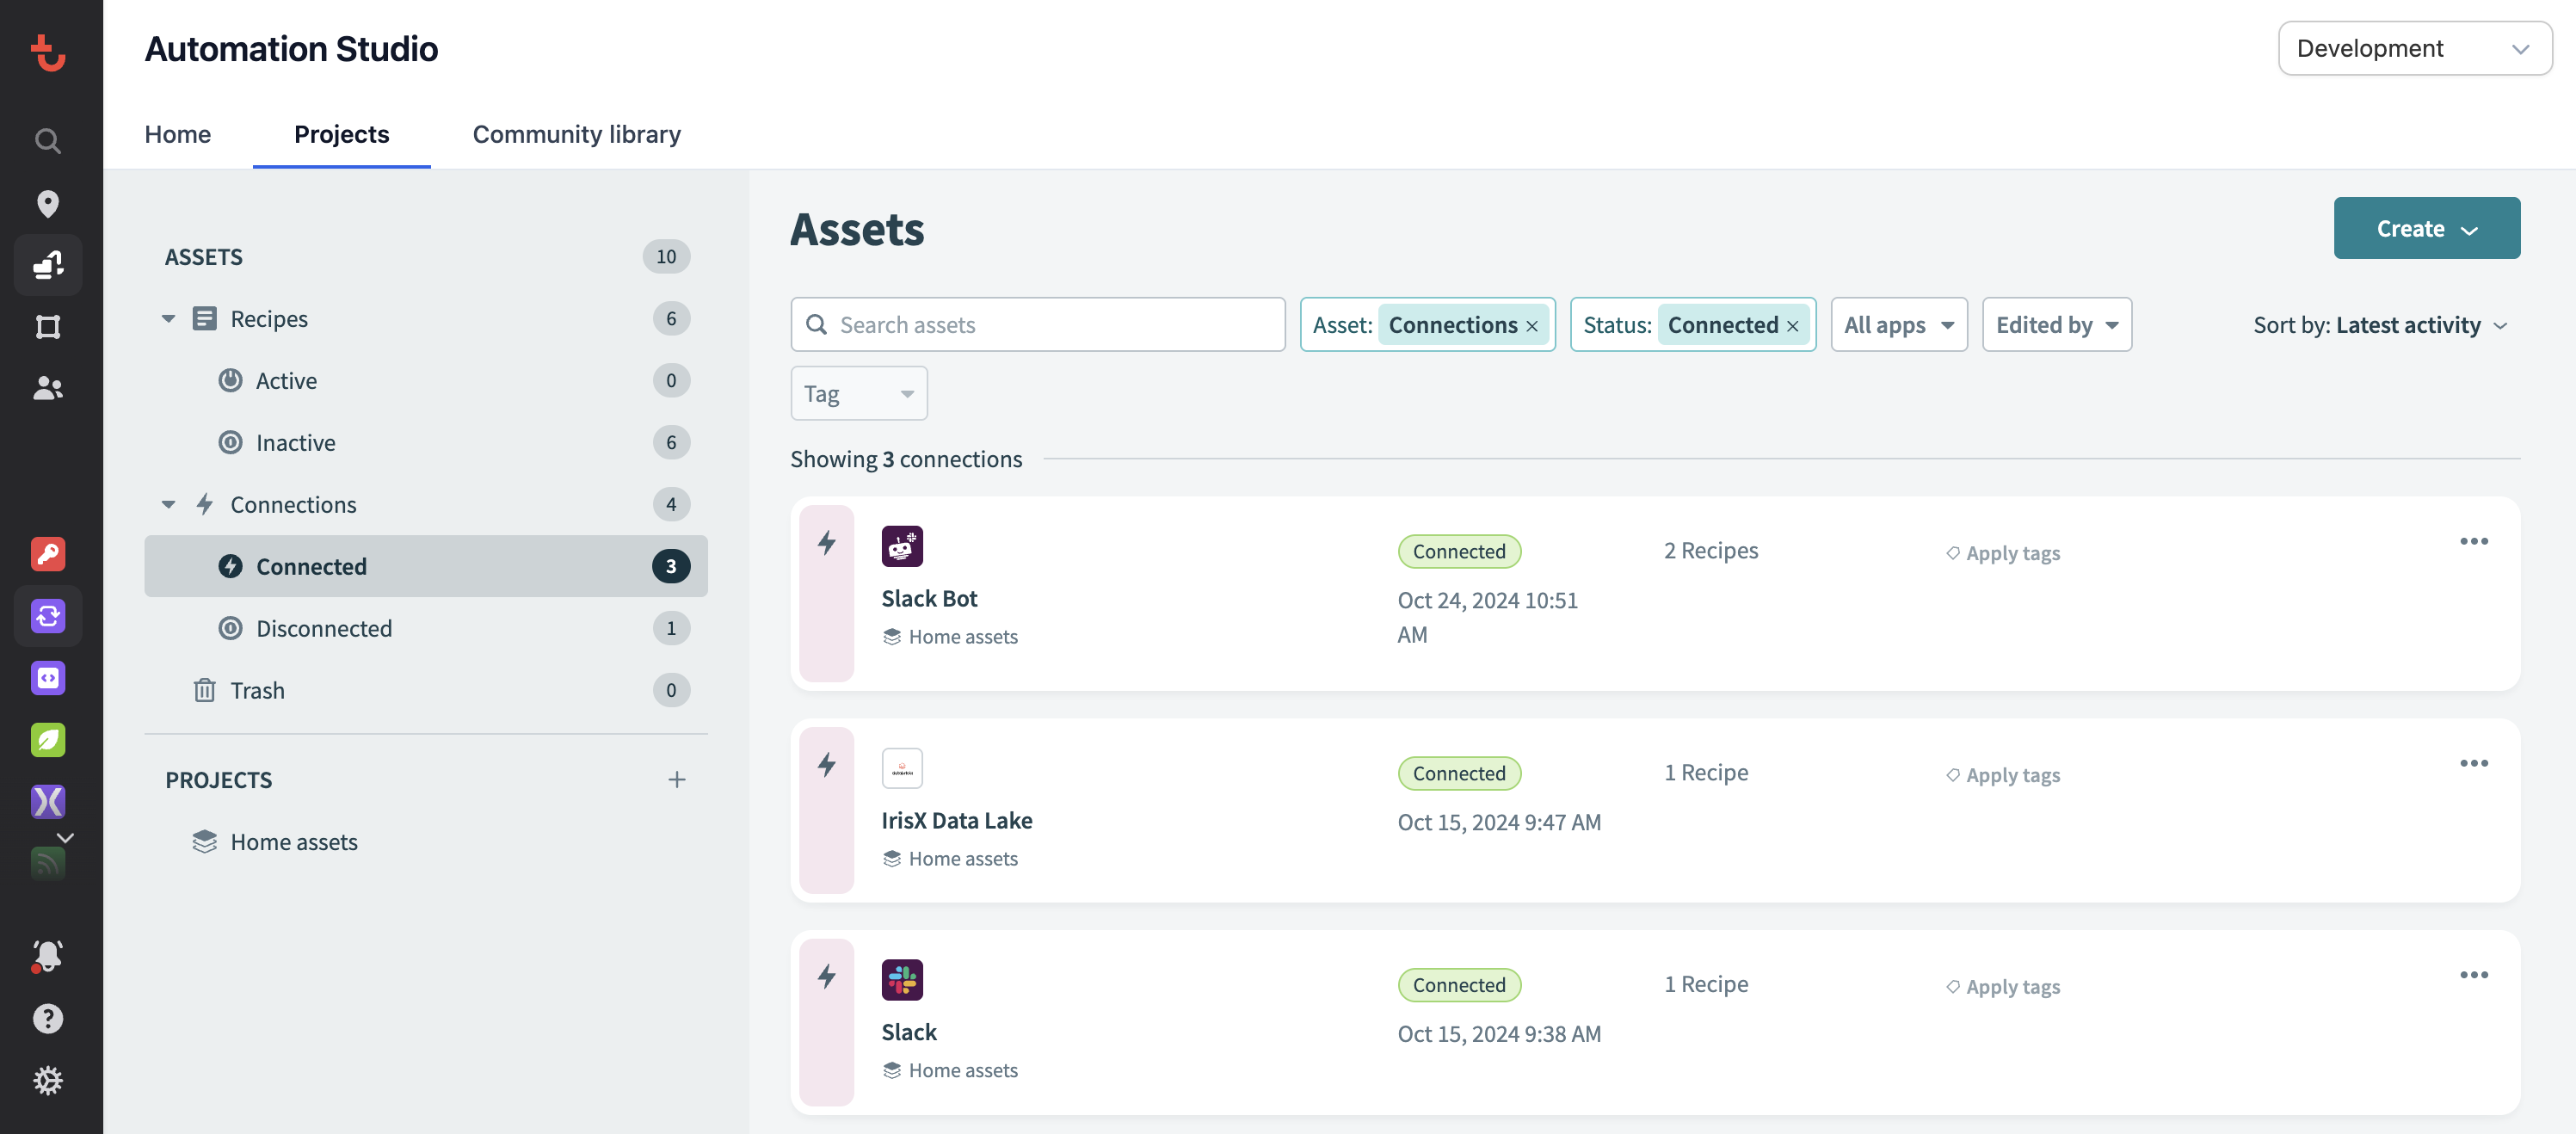Open the community/people icon in sidebar
2576x1134 pixels.
tap(47, 389)
